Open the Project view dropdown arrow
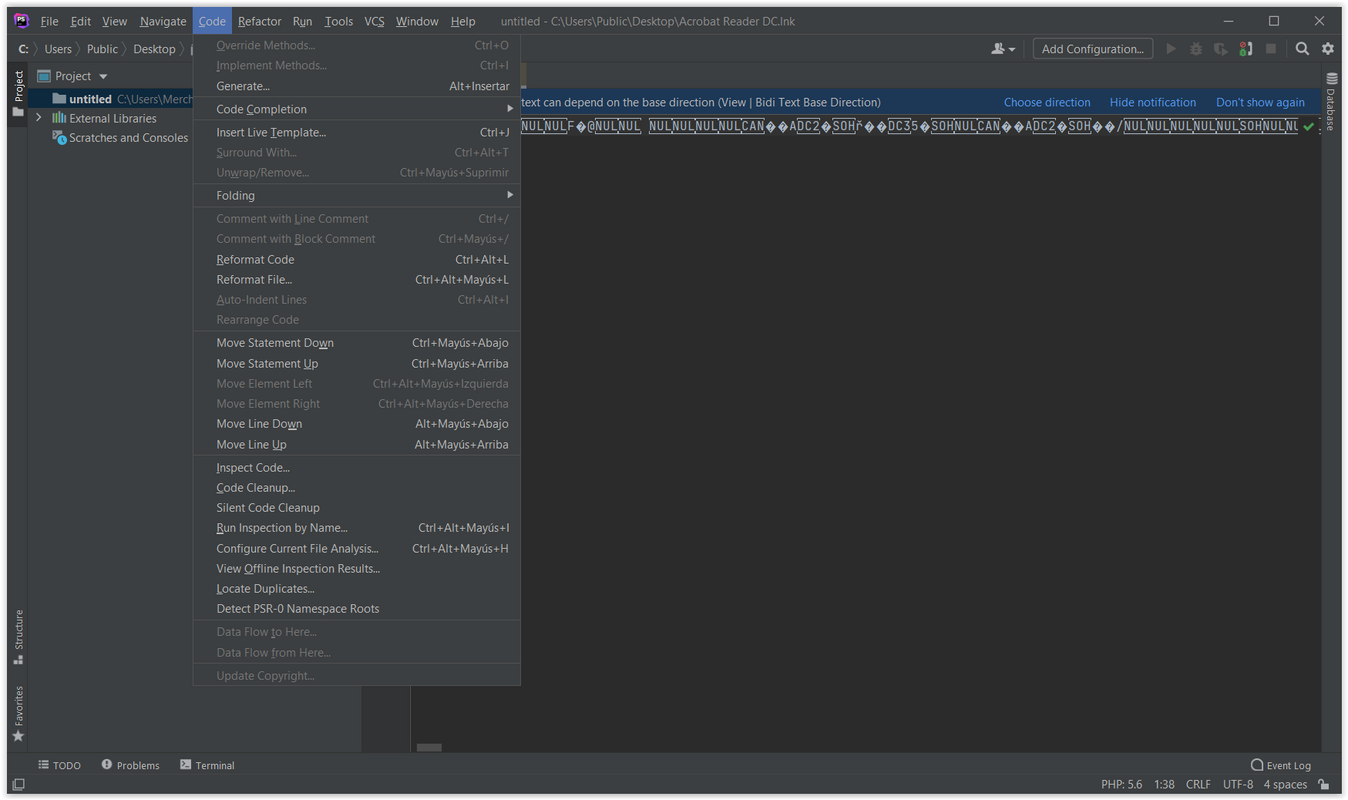Viewport: 1348px width, 800px height. (x=103, y=76)
